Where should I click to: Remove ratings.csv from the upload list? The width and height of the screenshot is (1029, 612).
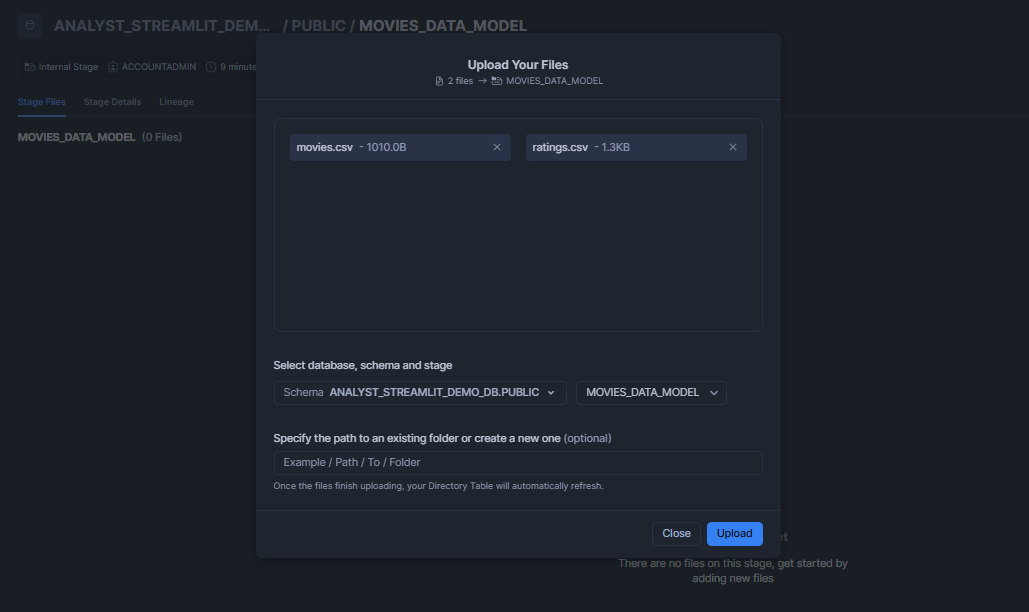pos(733,147)
